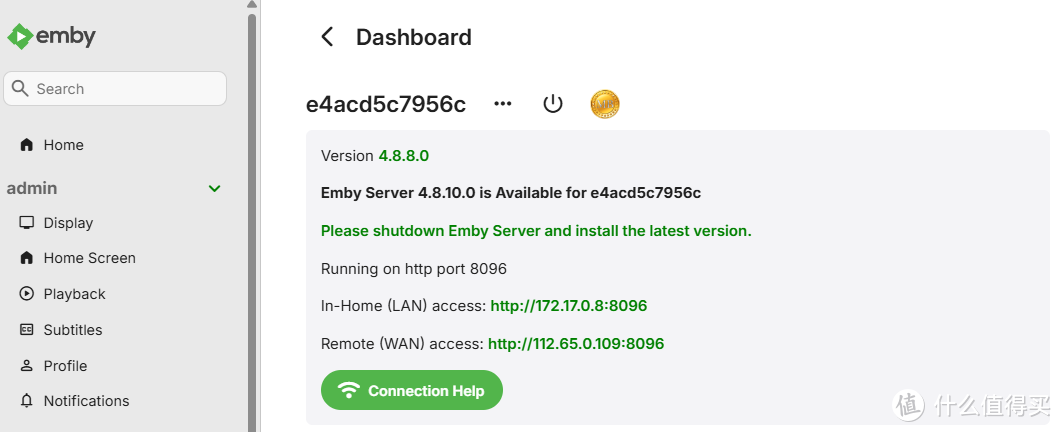This screenshot has width=1062, height=432.
Task: Open Profile settings
Action: point(65,366)
